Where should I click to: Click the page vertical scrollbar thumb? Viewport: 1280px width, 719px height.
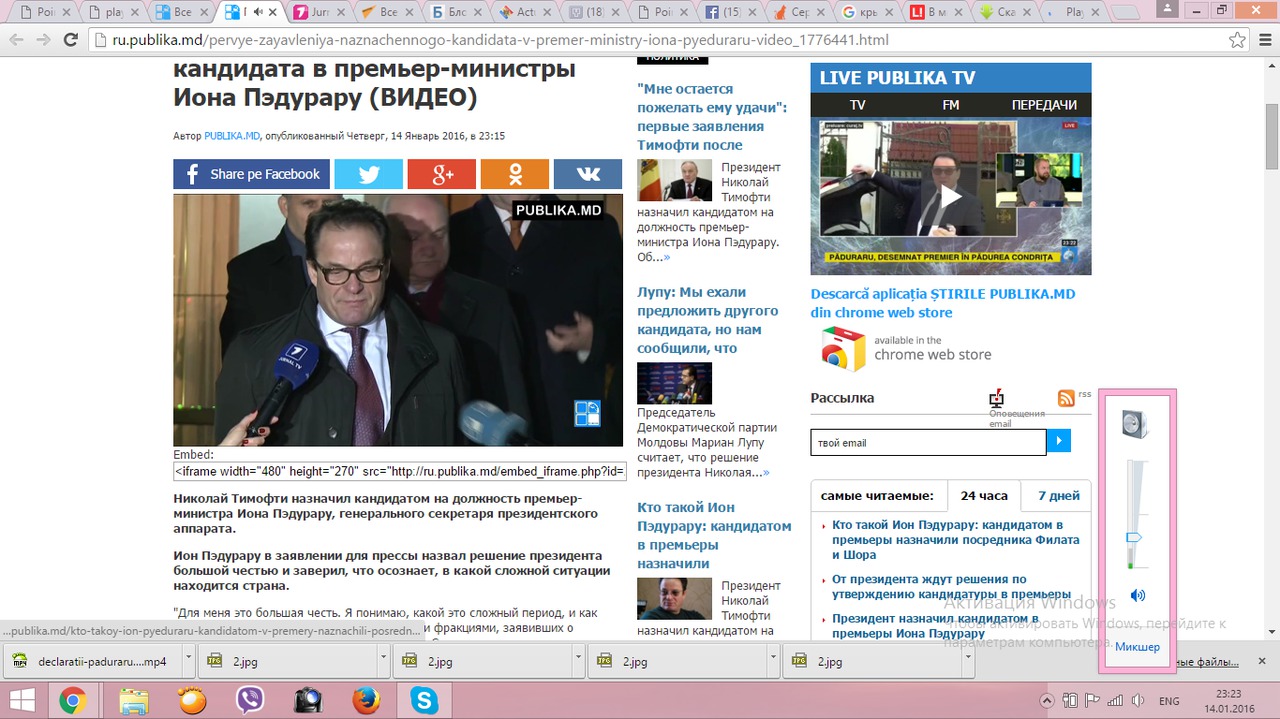point(1272,135)
